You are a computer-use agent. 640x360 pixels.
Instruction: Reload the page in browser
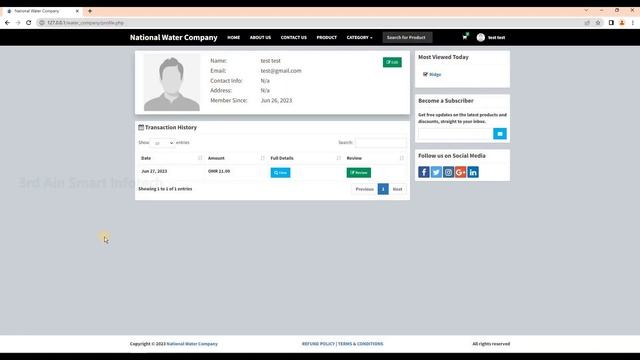pyautogui.click(x=29, y=23)
